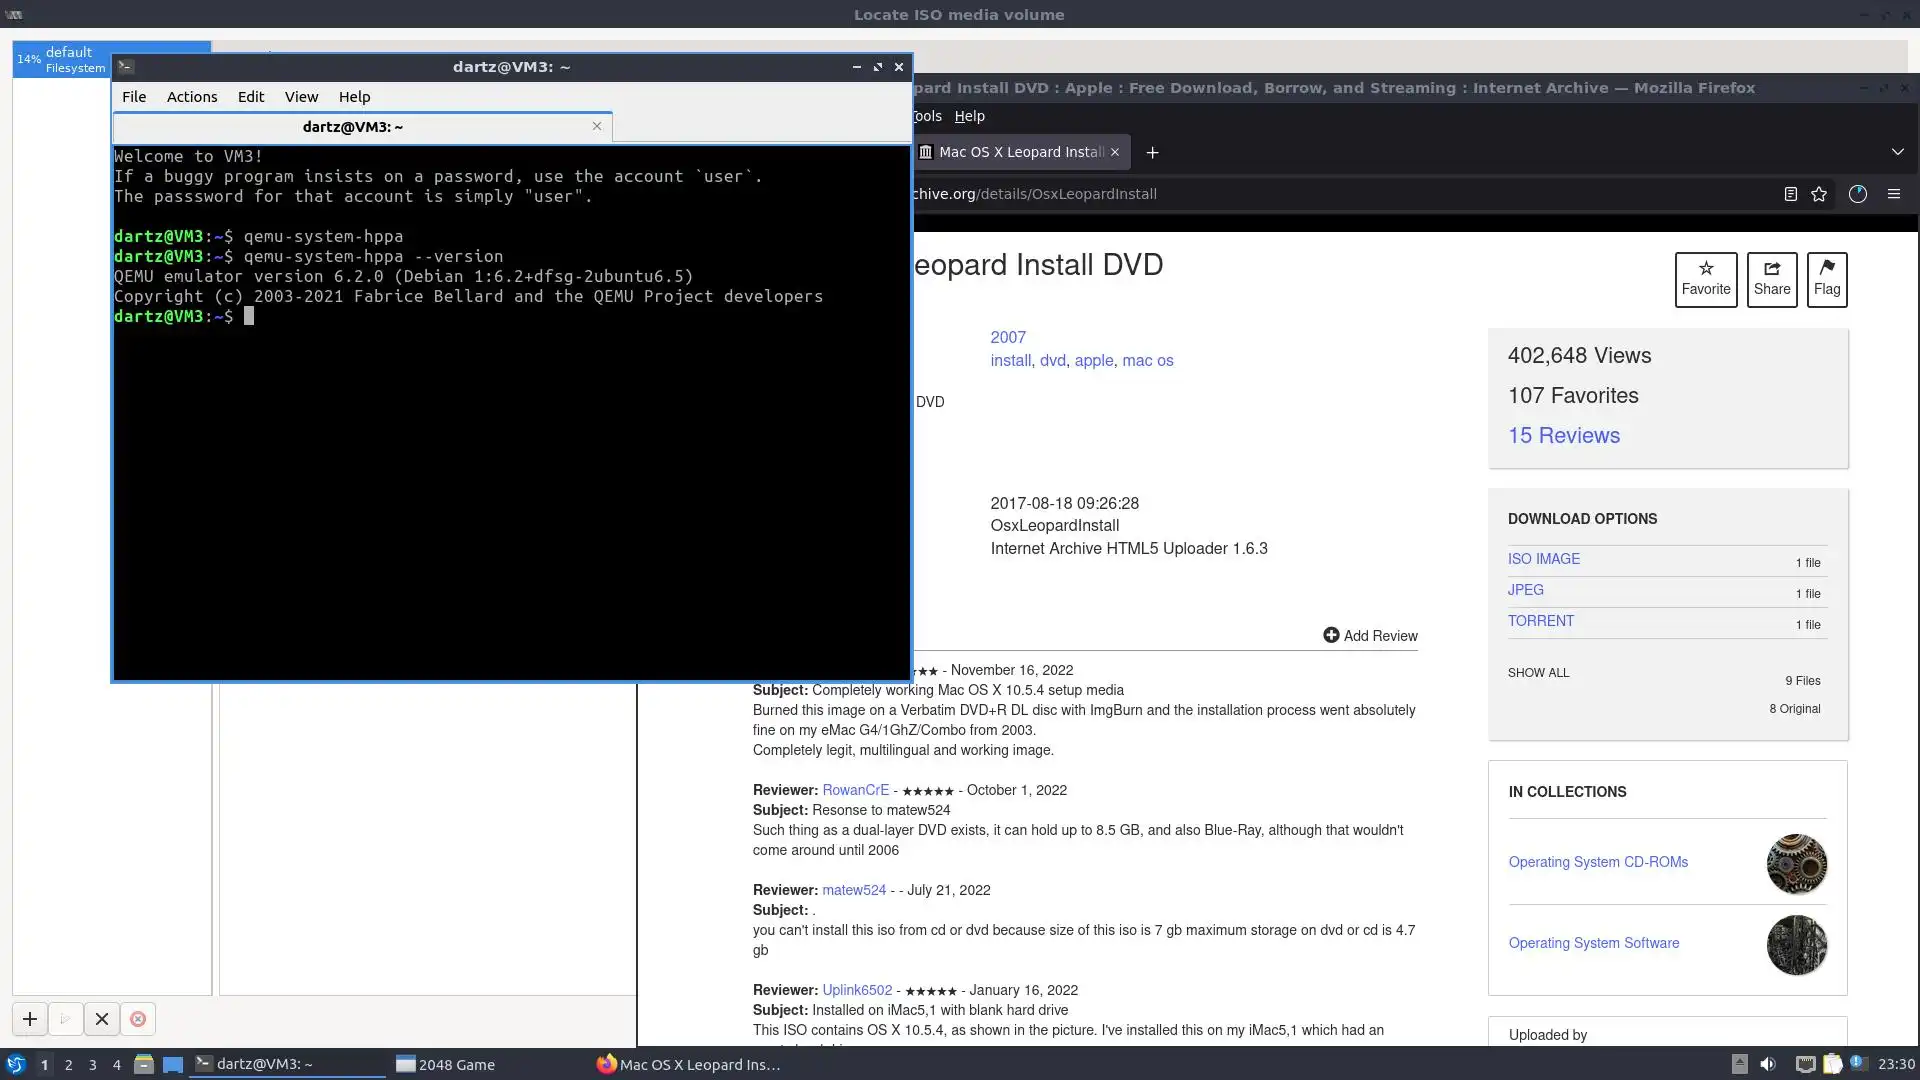Open the terminal Edit menu
Viewport: 1920px width, 1080px height.
click(250, 97)
